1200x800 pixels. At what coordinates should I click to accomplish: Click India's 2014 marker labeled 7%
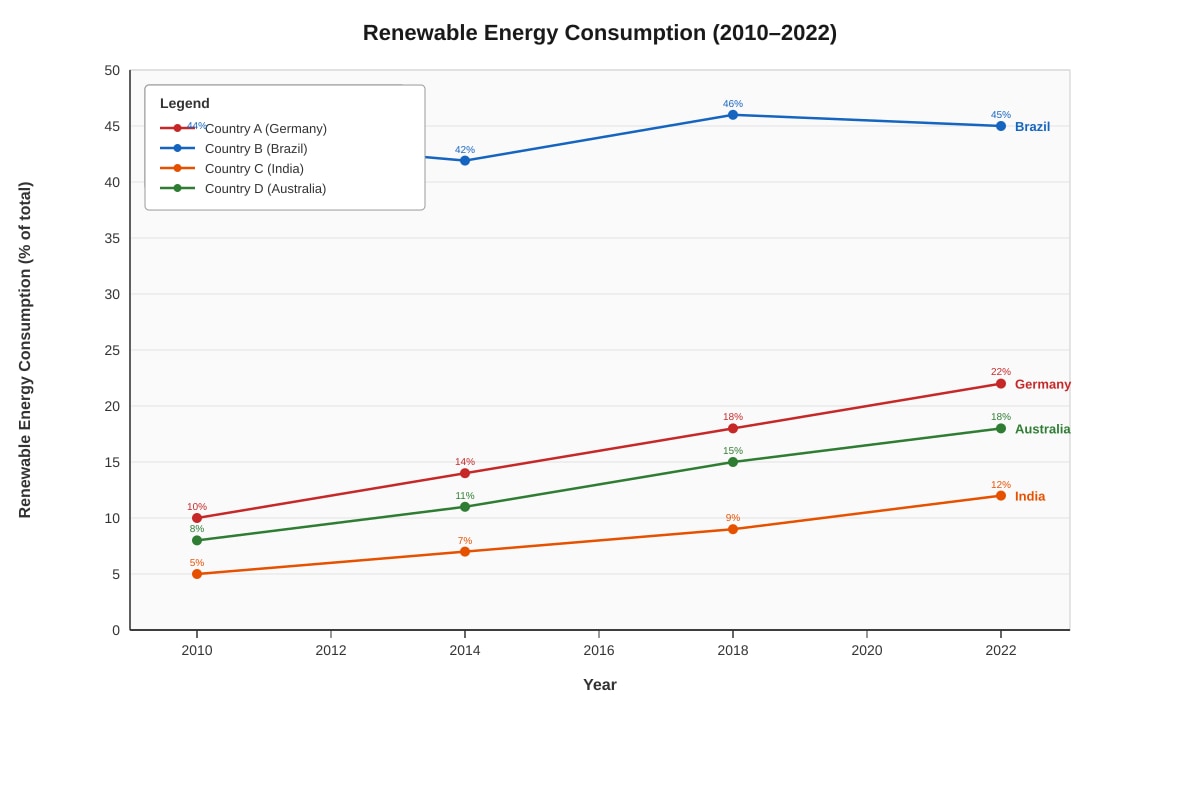click(465, 552)
